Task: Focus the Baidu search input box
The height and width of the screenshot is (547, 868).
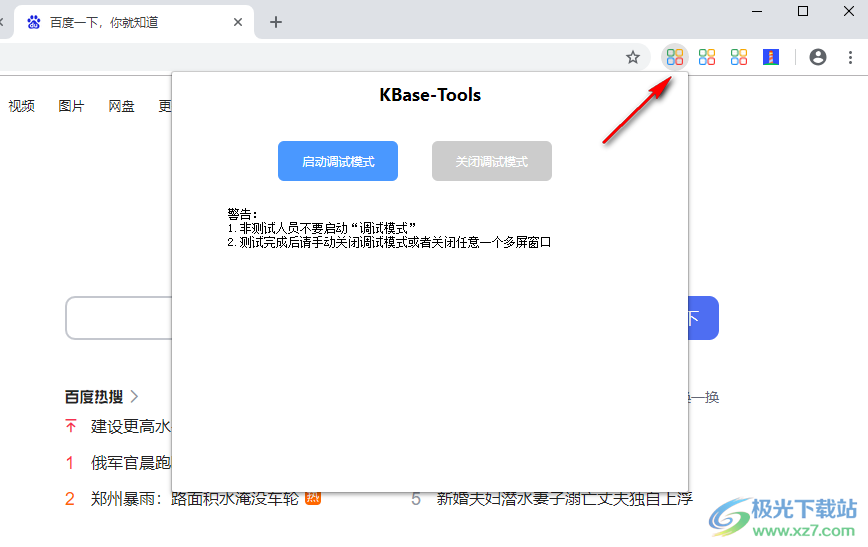Action: point(119,318)
